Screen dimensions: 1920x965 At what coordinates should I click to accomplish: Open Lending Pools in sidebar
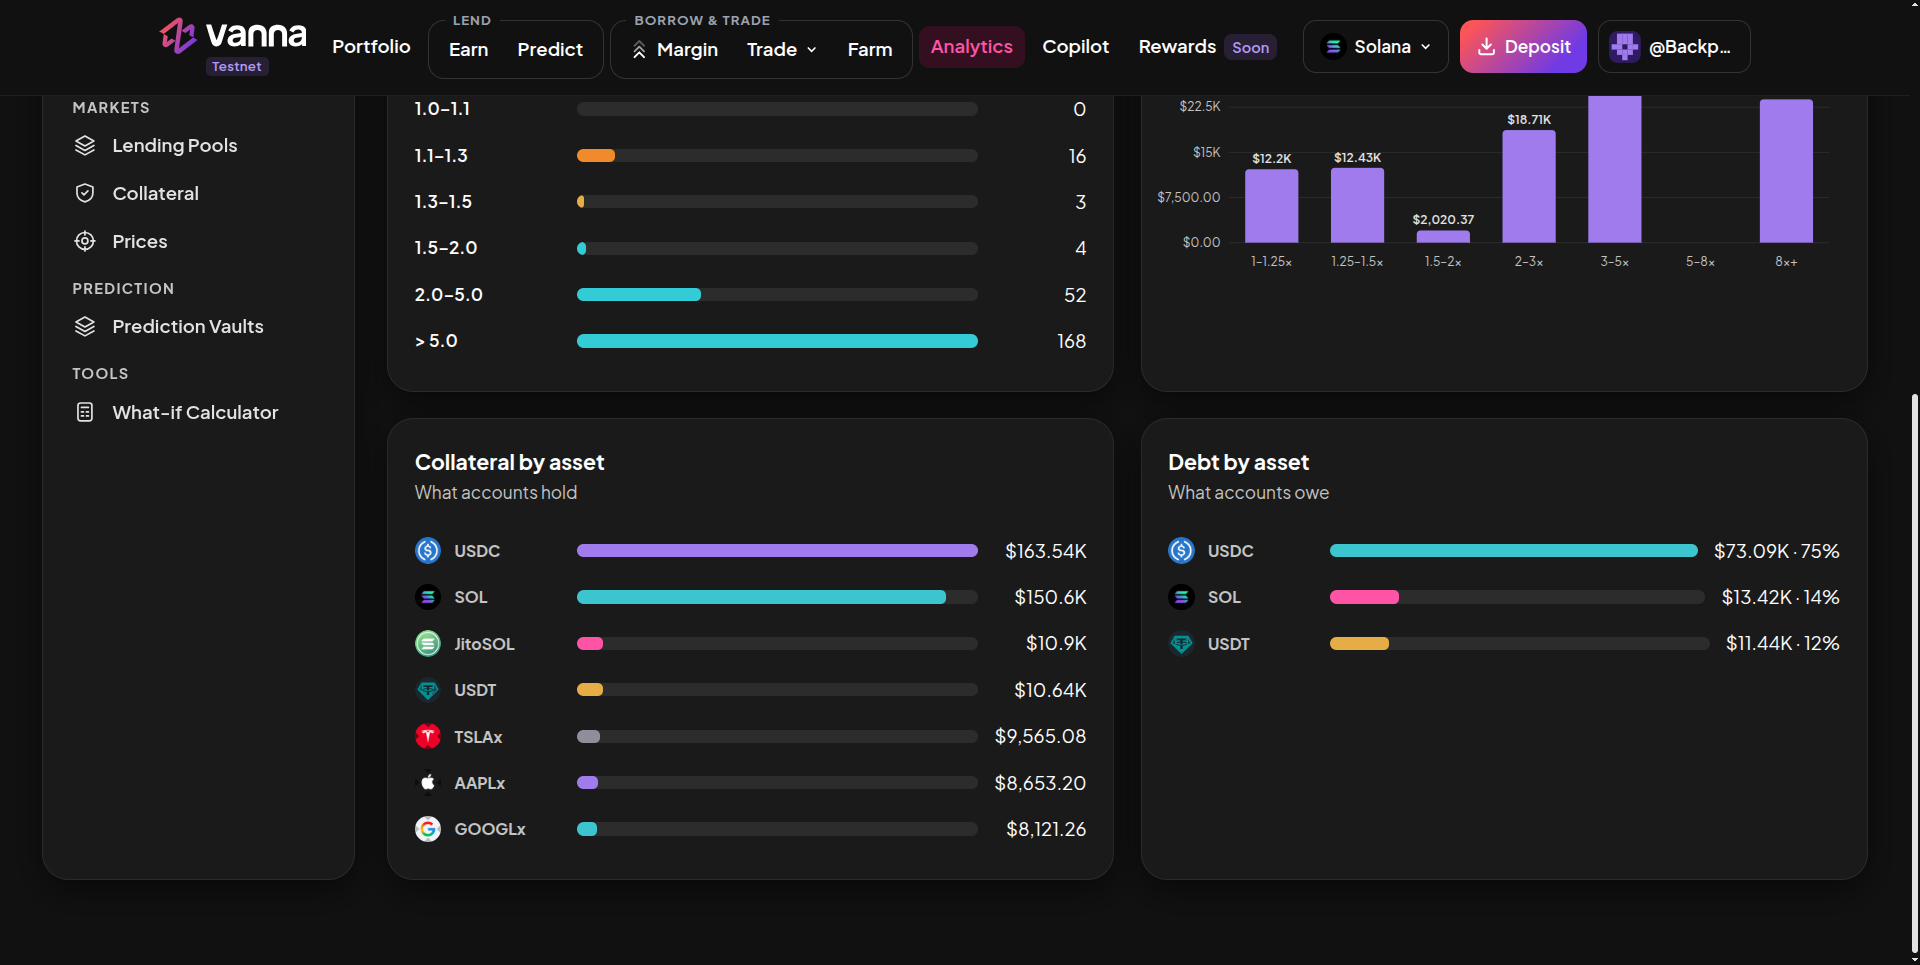pos(175,146)
